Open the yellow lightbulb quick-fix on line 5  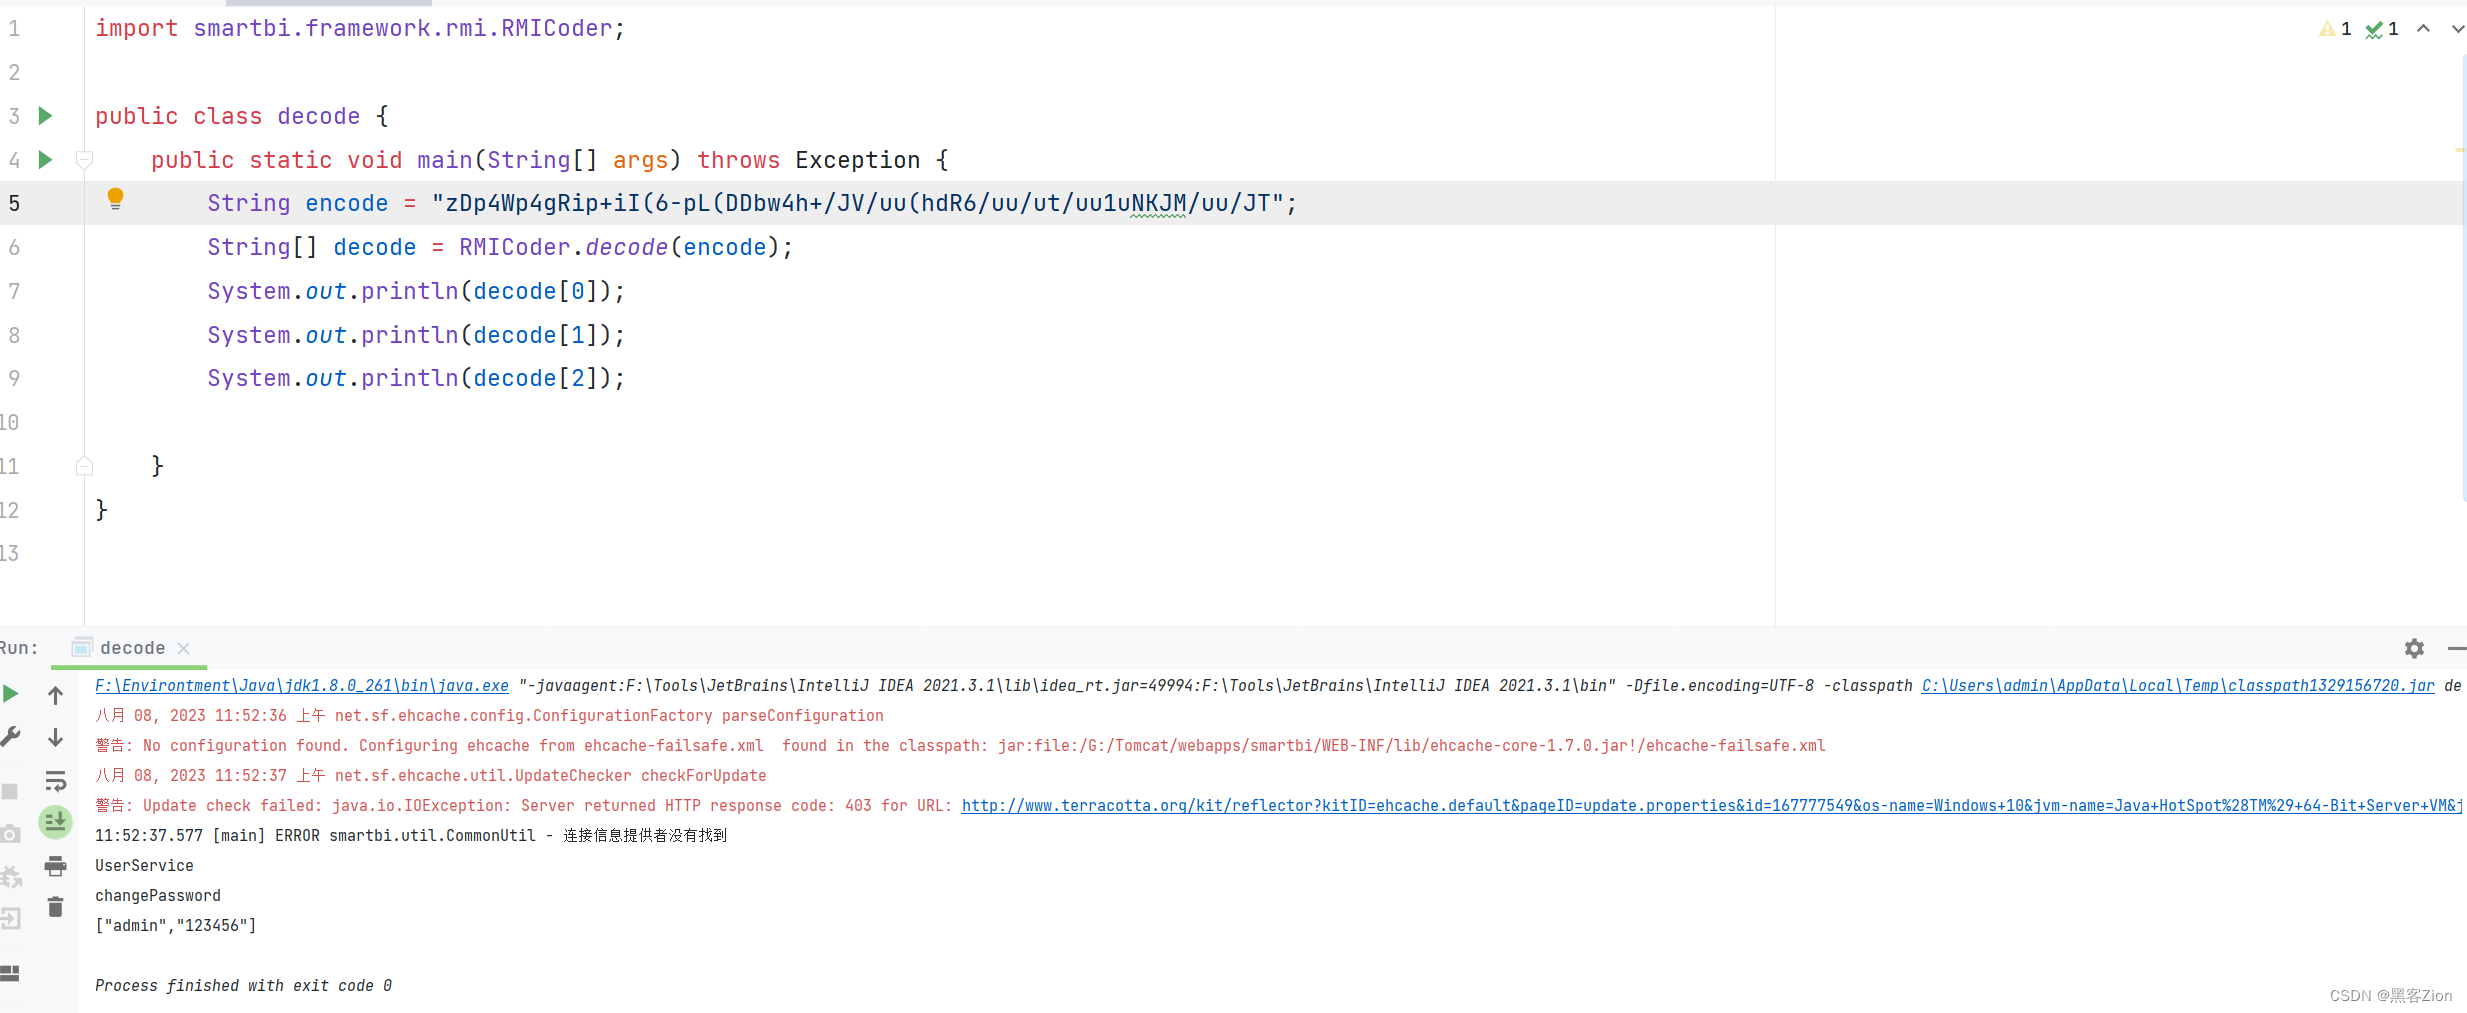tap(115, 199)
